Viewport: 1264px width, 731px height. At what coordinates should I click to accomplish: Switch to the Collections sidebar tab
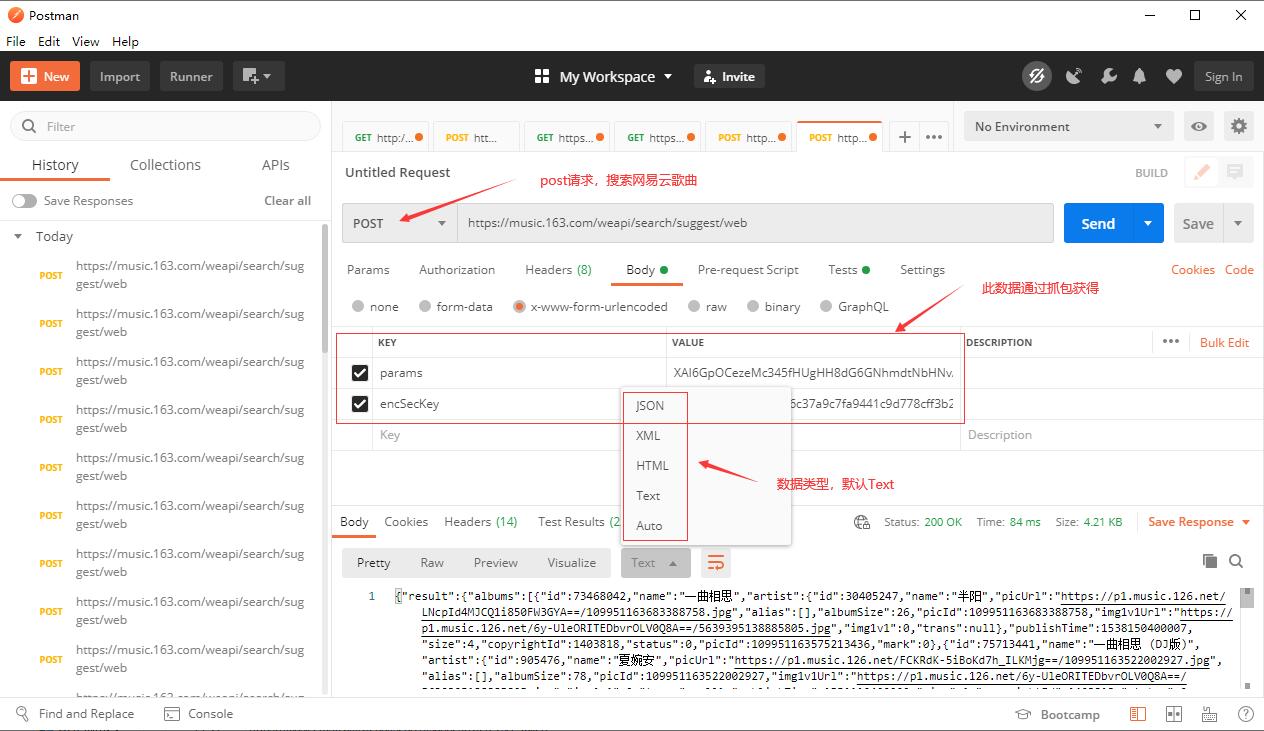click(165, 165)
